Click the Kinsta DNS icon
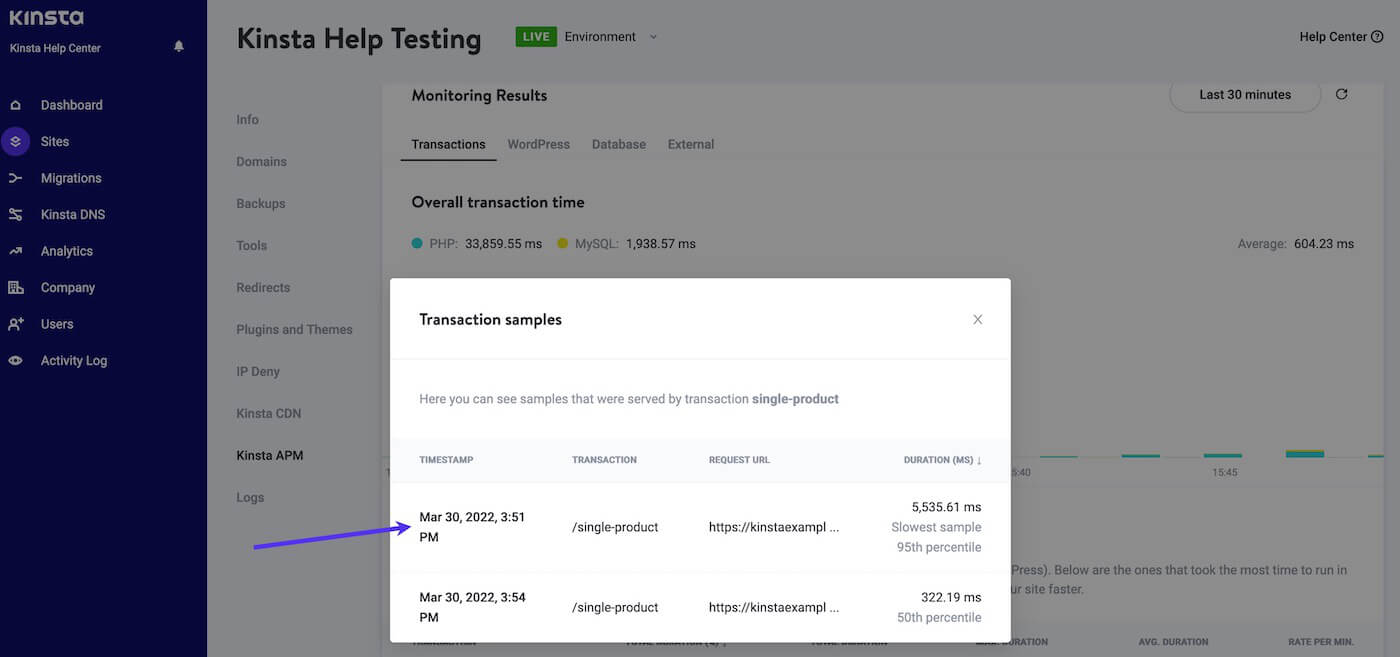 click(x=15, y=215)
